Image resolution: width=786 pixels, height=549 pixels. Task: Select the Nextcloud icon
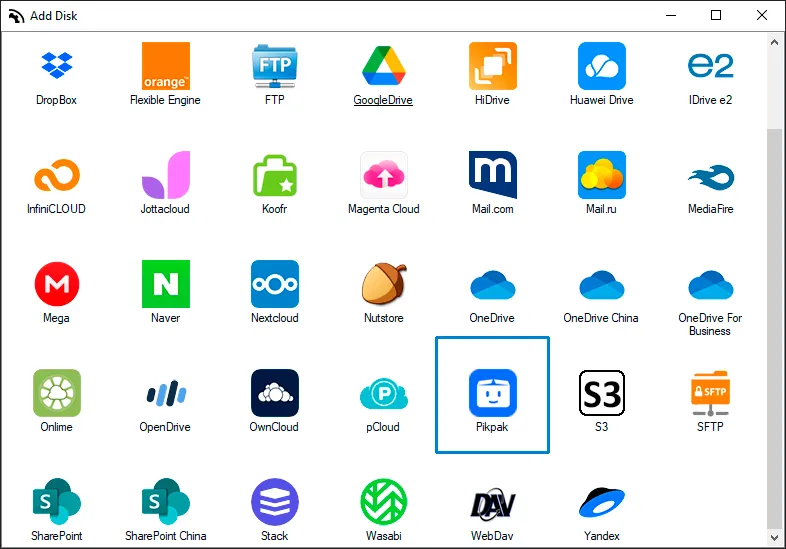pos(275,284)
